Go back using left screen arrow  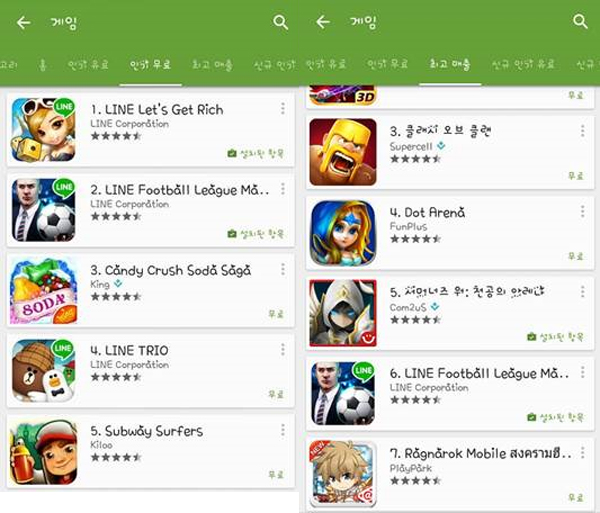(24, 23)
